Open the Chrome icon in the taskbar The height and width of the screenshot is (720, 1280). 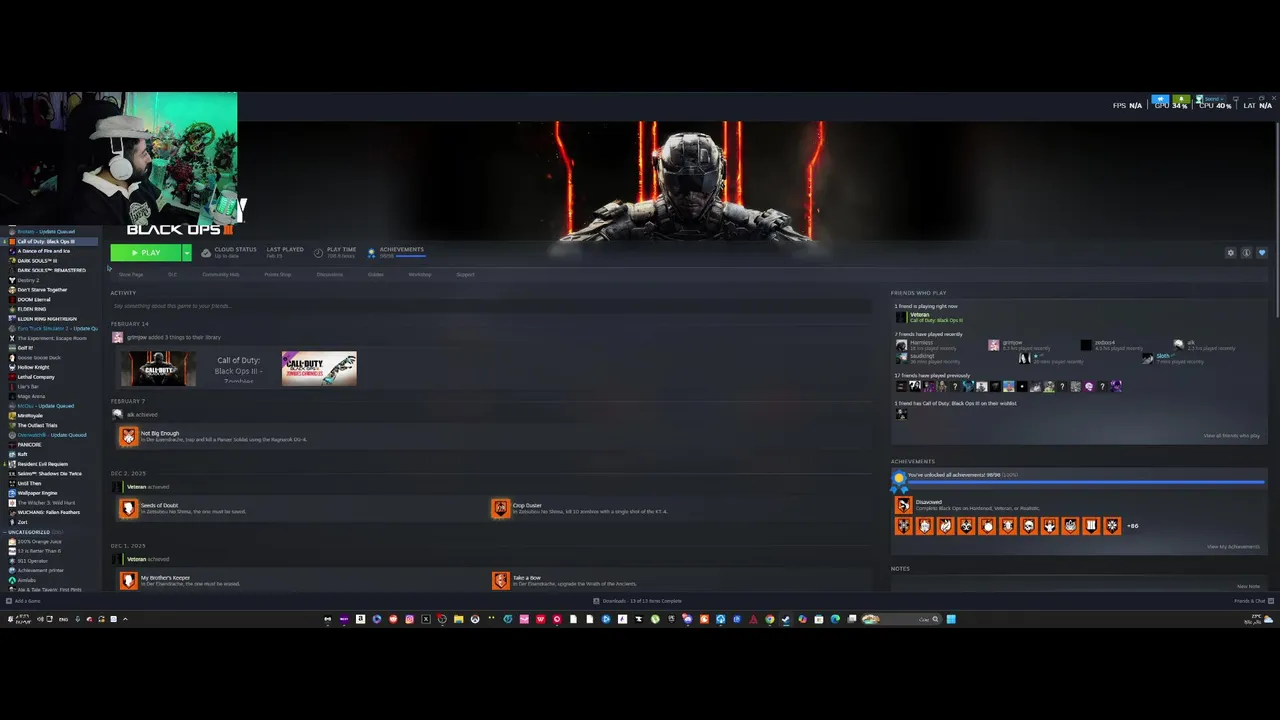click(769, 619)
